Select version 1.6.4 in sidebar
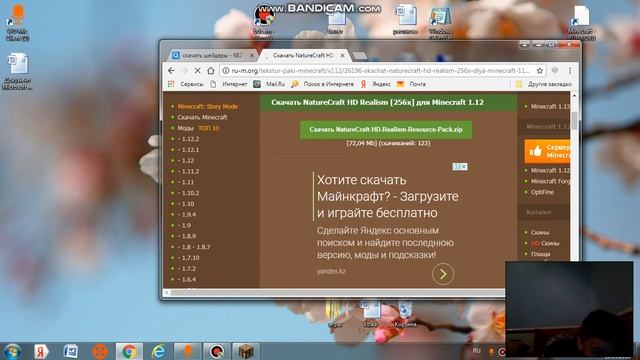Viewport: 640px width, 360px height. coord(187,280)
